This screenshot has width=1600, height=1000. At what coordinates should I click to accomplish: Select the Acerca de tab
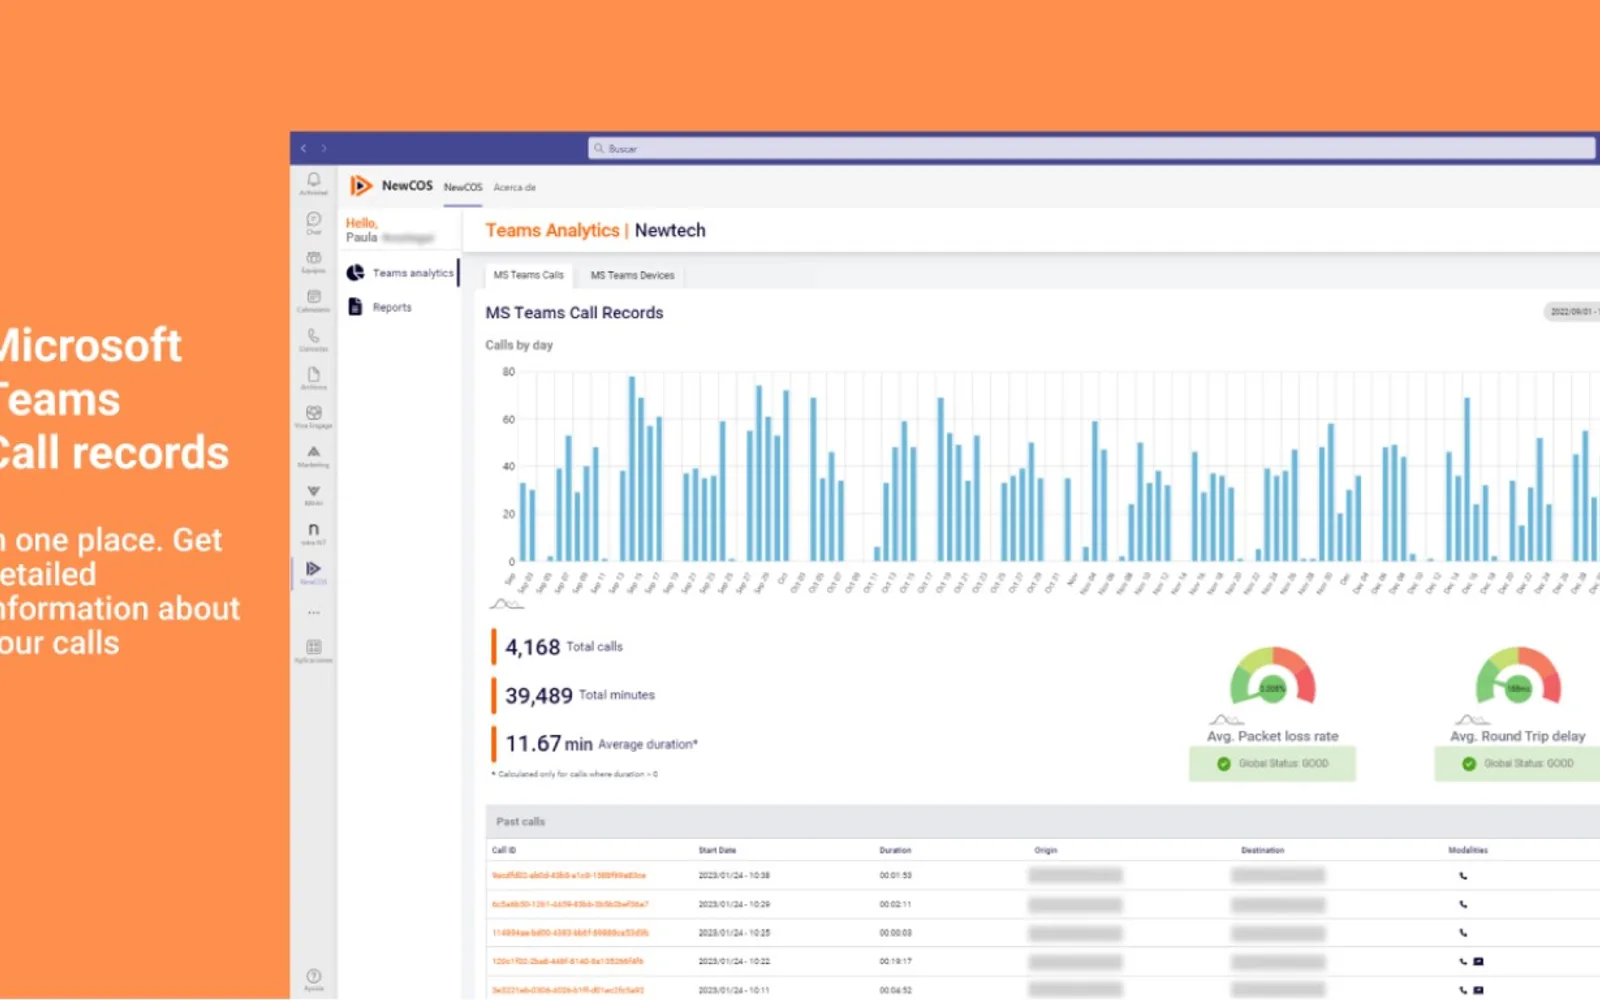click(x=514, y=187)
